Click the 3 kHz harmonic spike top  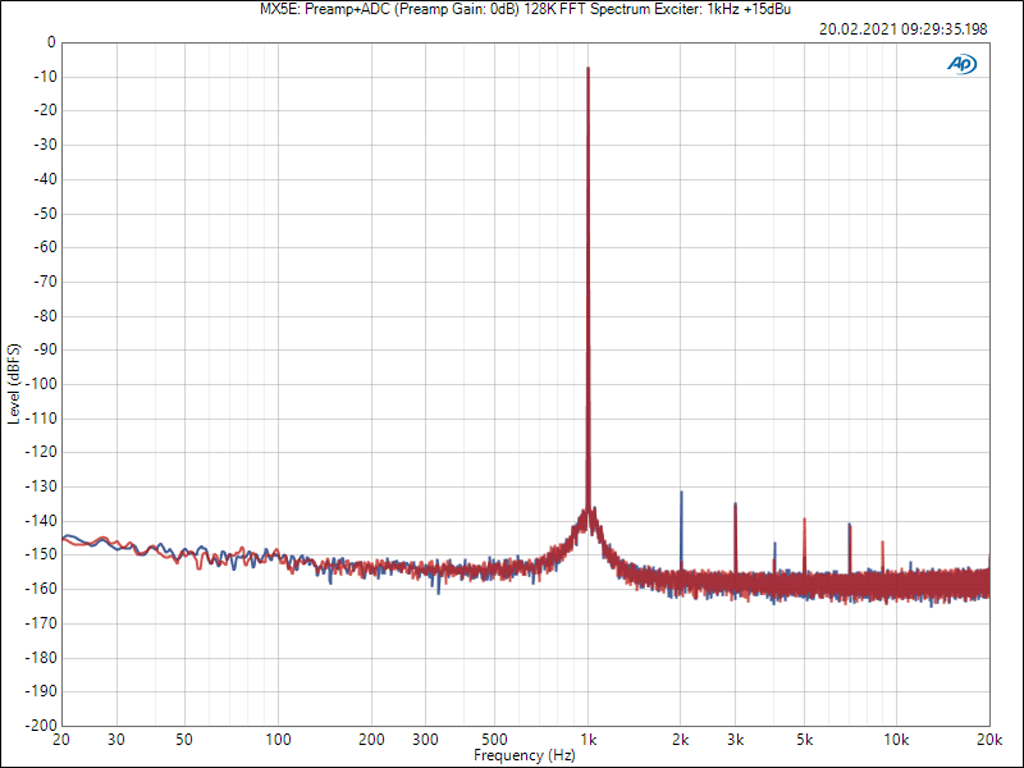tap(735, 504)
